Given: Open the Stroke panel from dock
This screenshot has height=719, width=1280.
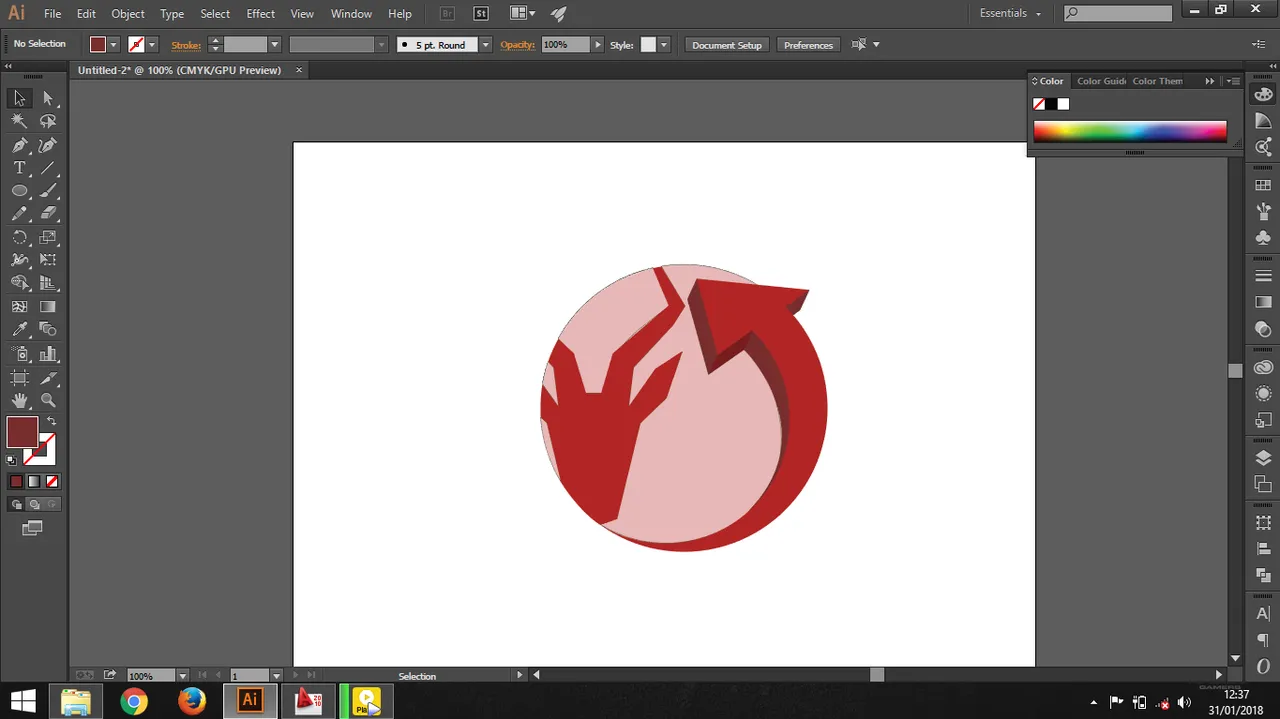Looking at the screenshot, I should point(1263,276).
